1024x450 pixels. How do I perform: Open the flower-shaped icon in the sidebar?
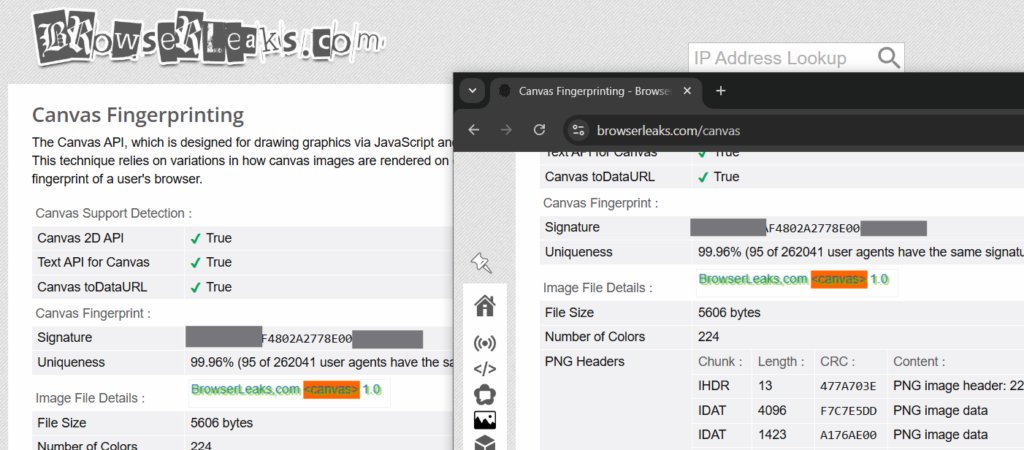[485, 394]
